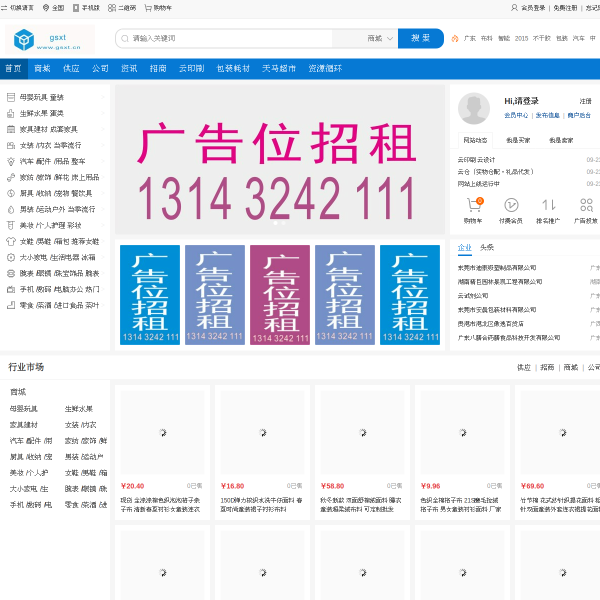Click the 广告投放 ad placement icon
600x600 pixels.
click(586, 204)
